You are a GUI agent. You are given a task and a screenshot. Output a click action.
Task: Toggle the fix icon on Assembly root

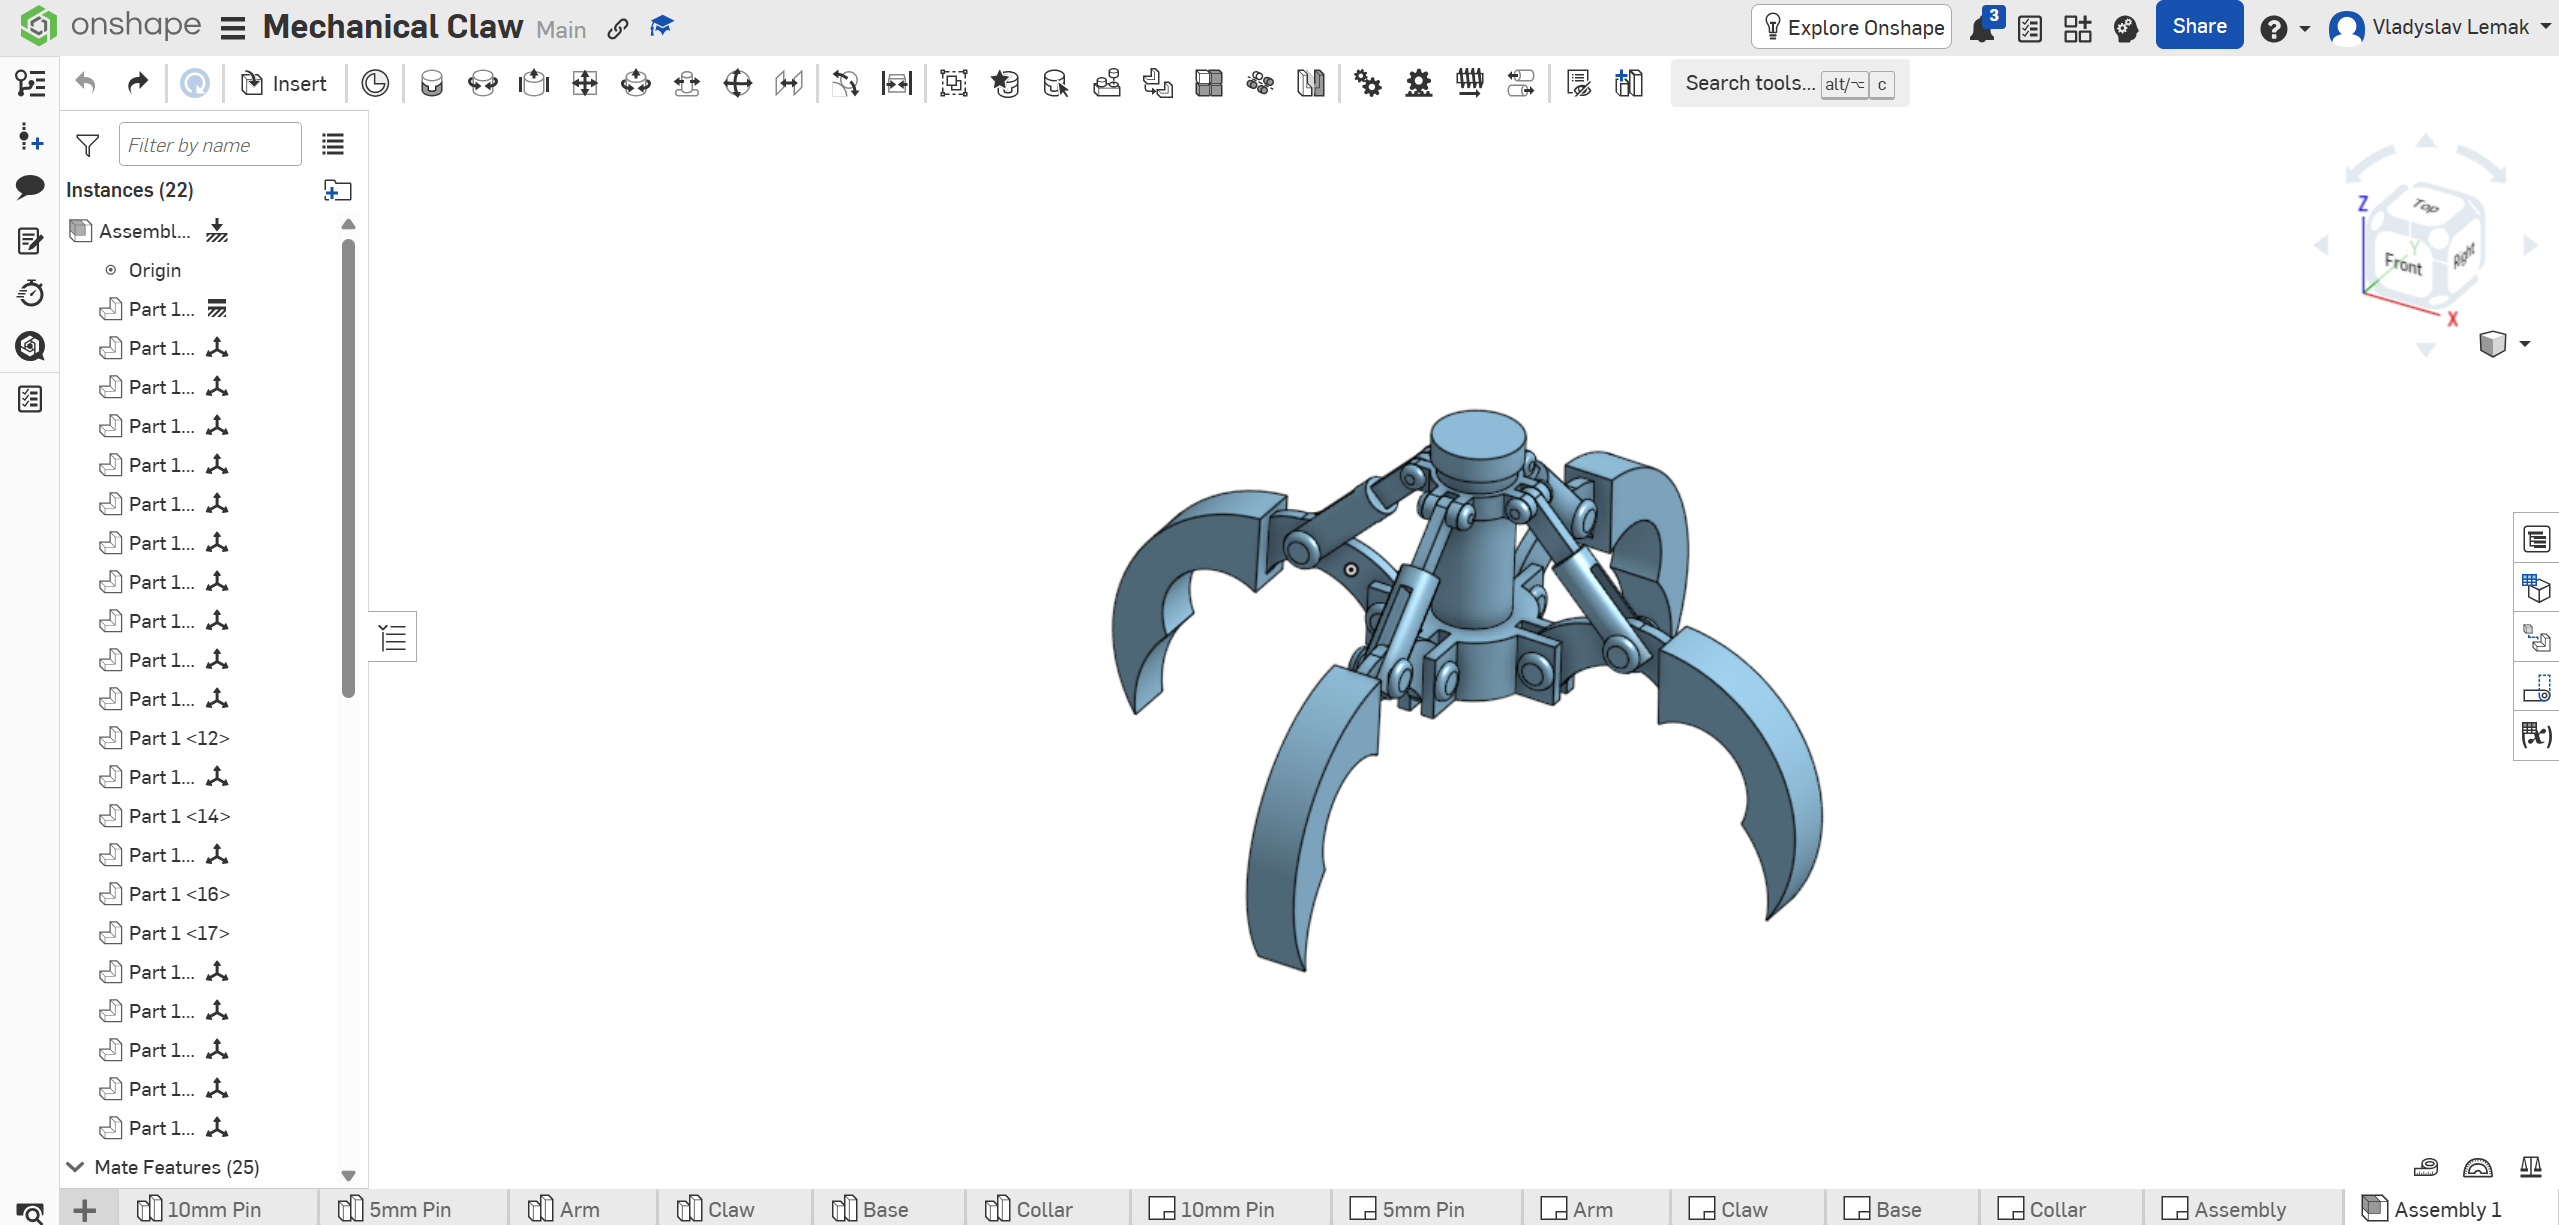click(217, 231)
